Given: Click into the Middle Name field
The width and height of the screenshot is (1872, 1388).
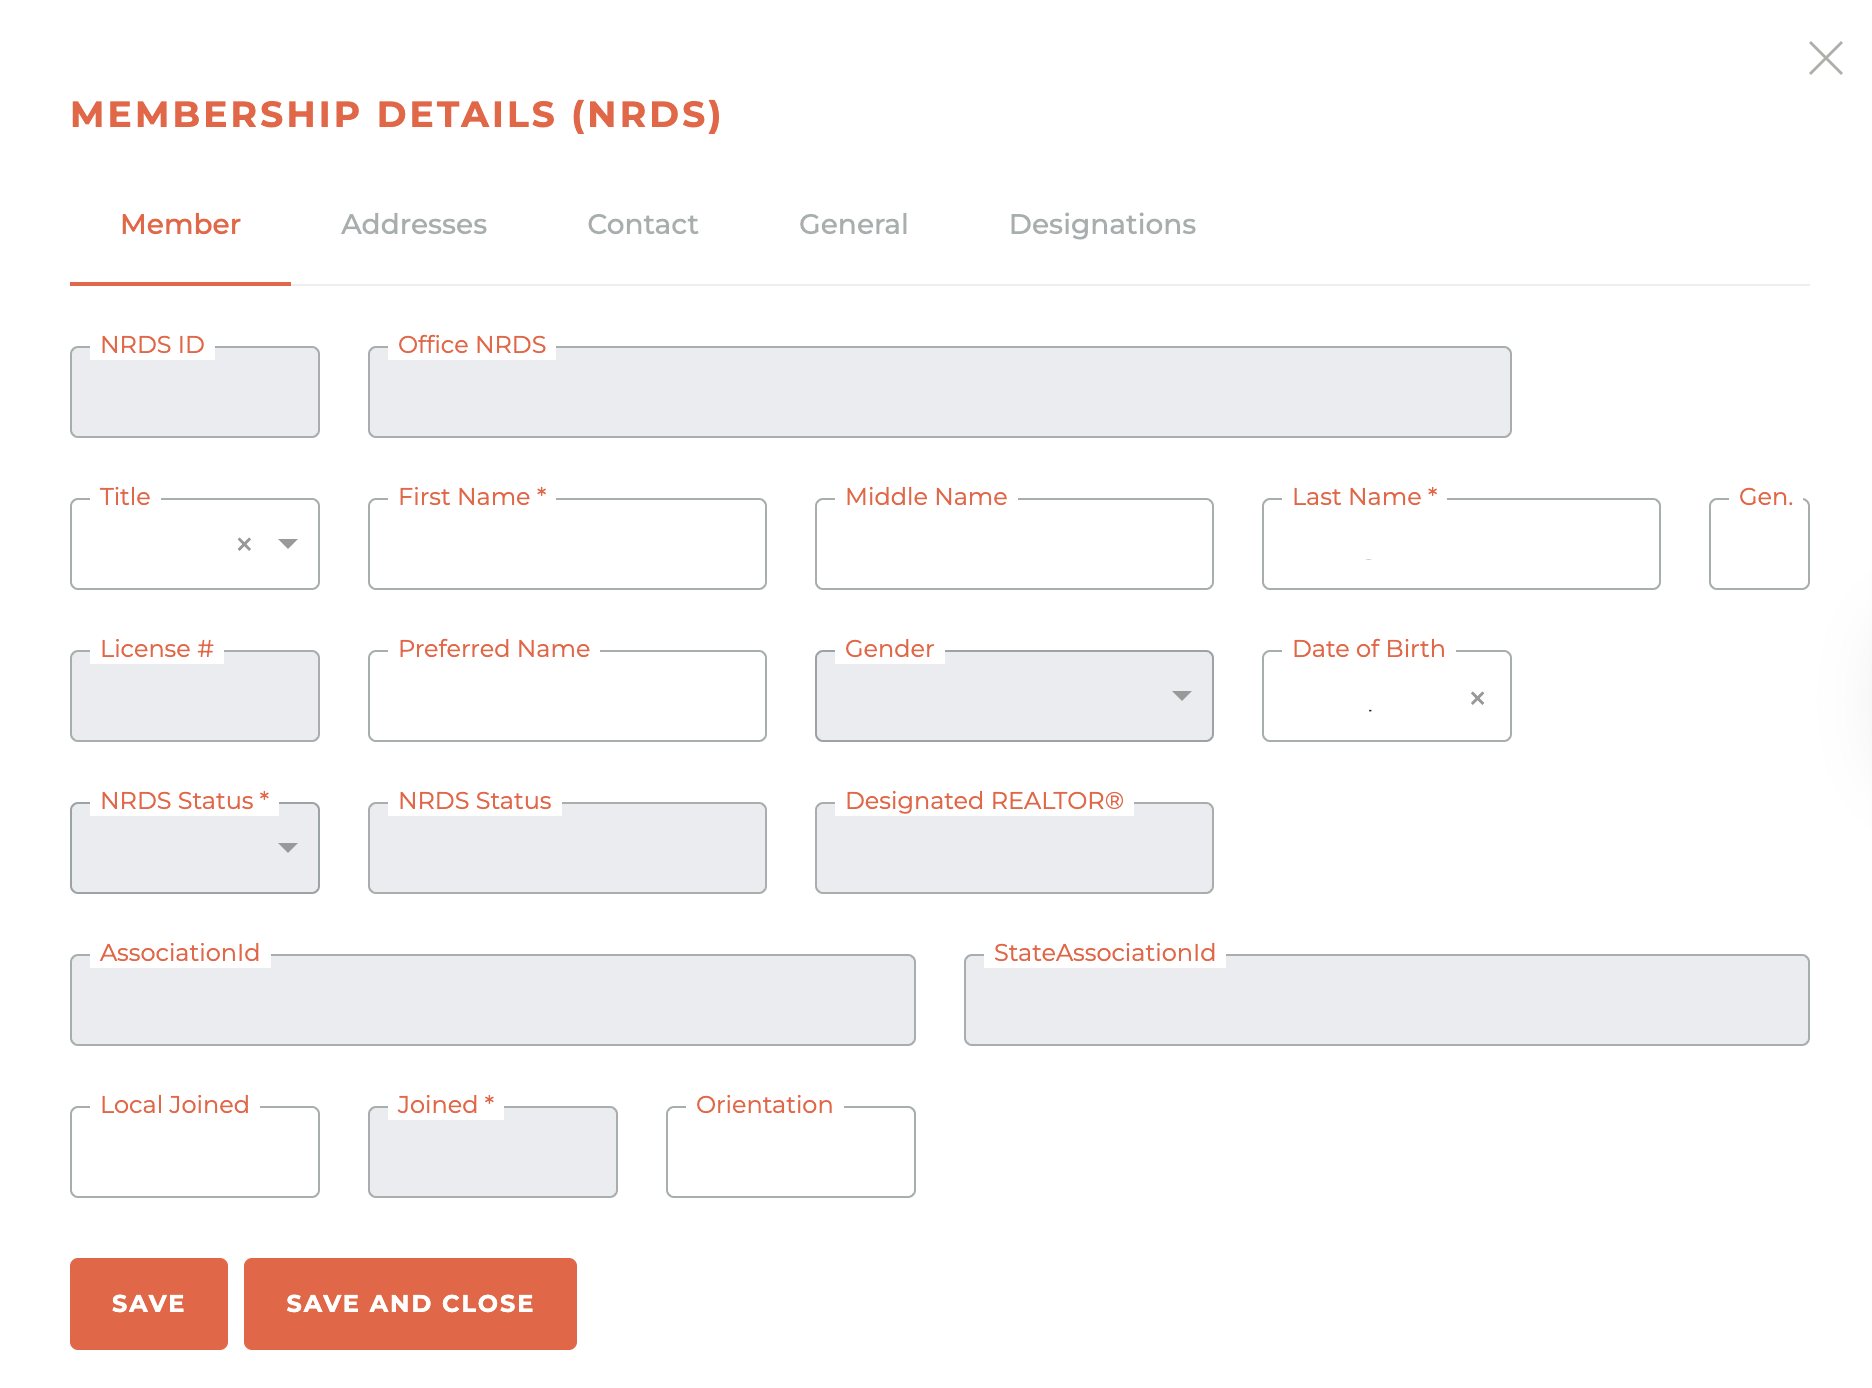Looking at the screenshot, I should tap(1014, 546).
